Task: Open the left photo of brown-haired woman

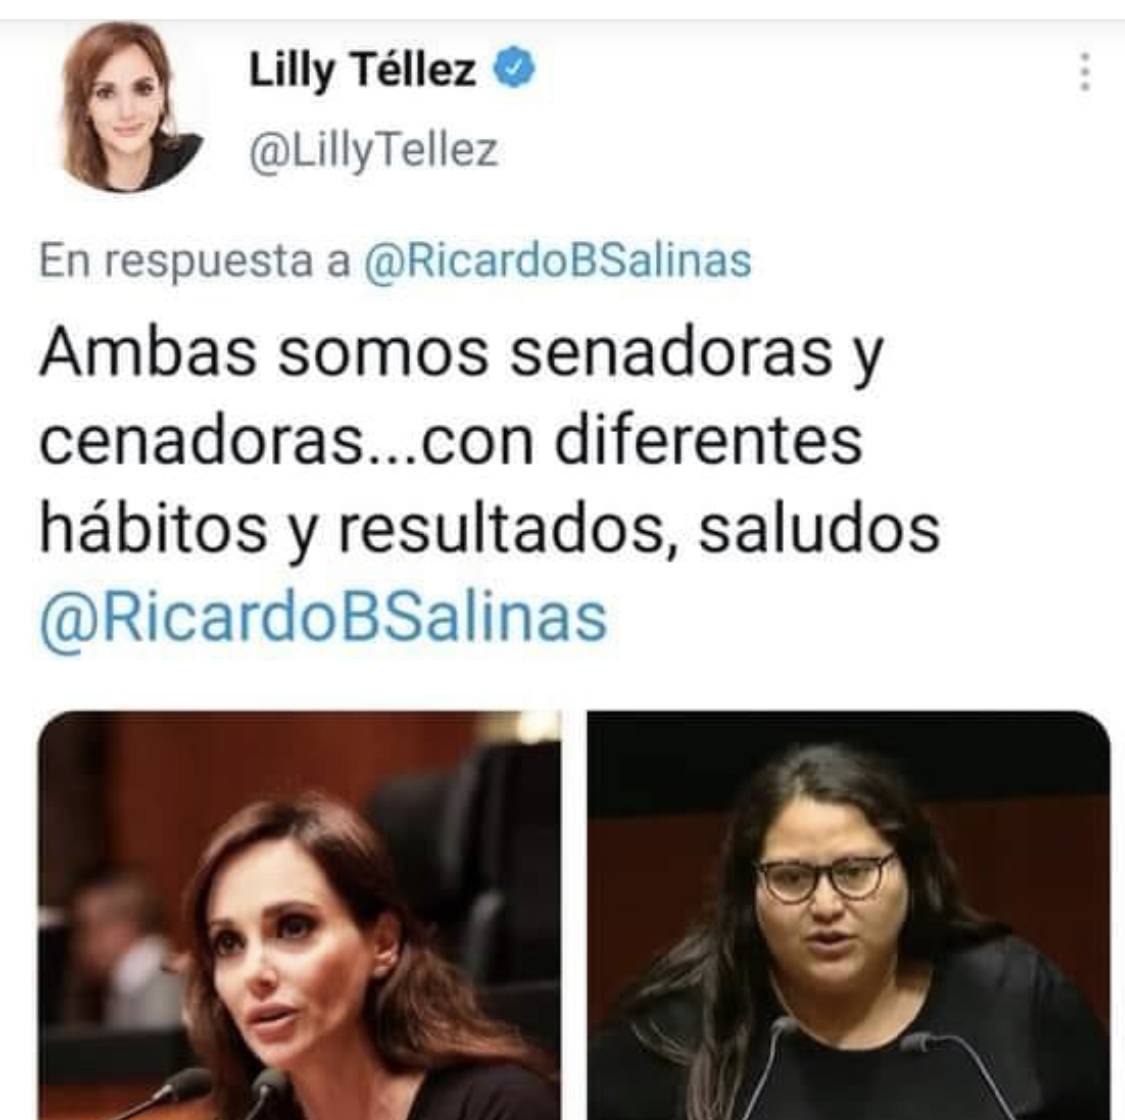Action: point(300,915)
